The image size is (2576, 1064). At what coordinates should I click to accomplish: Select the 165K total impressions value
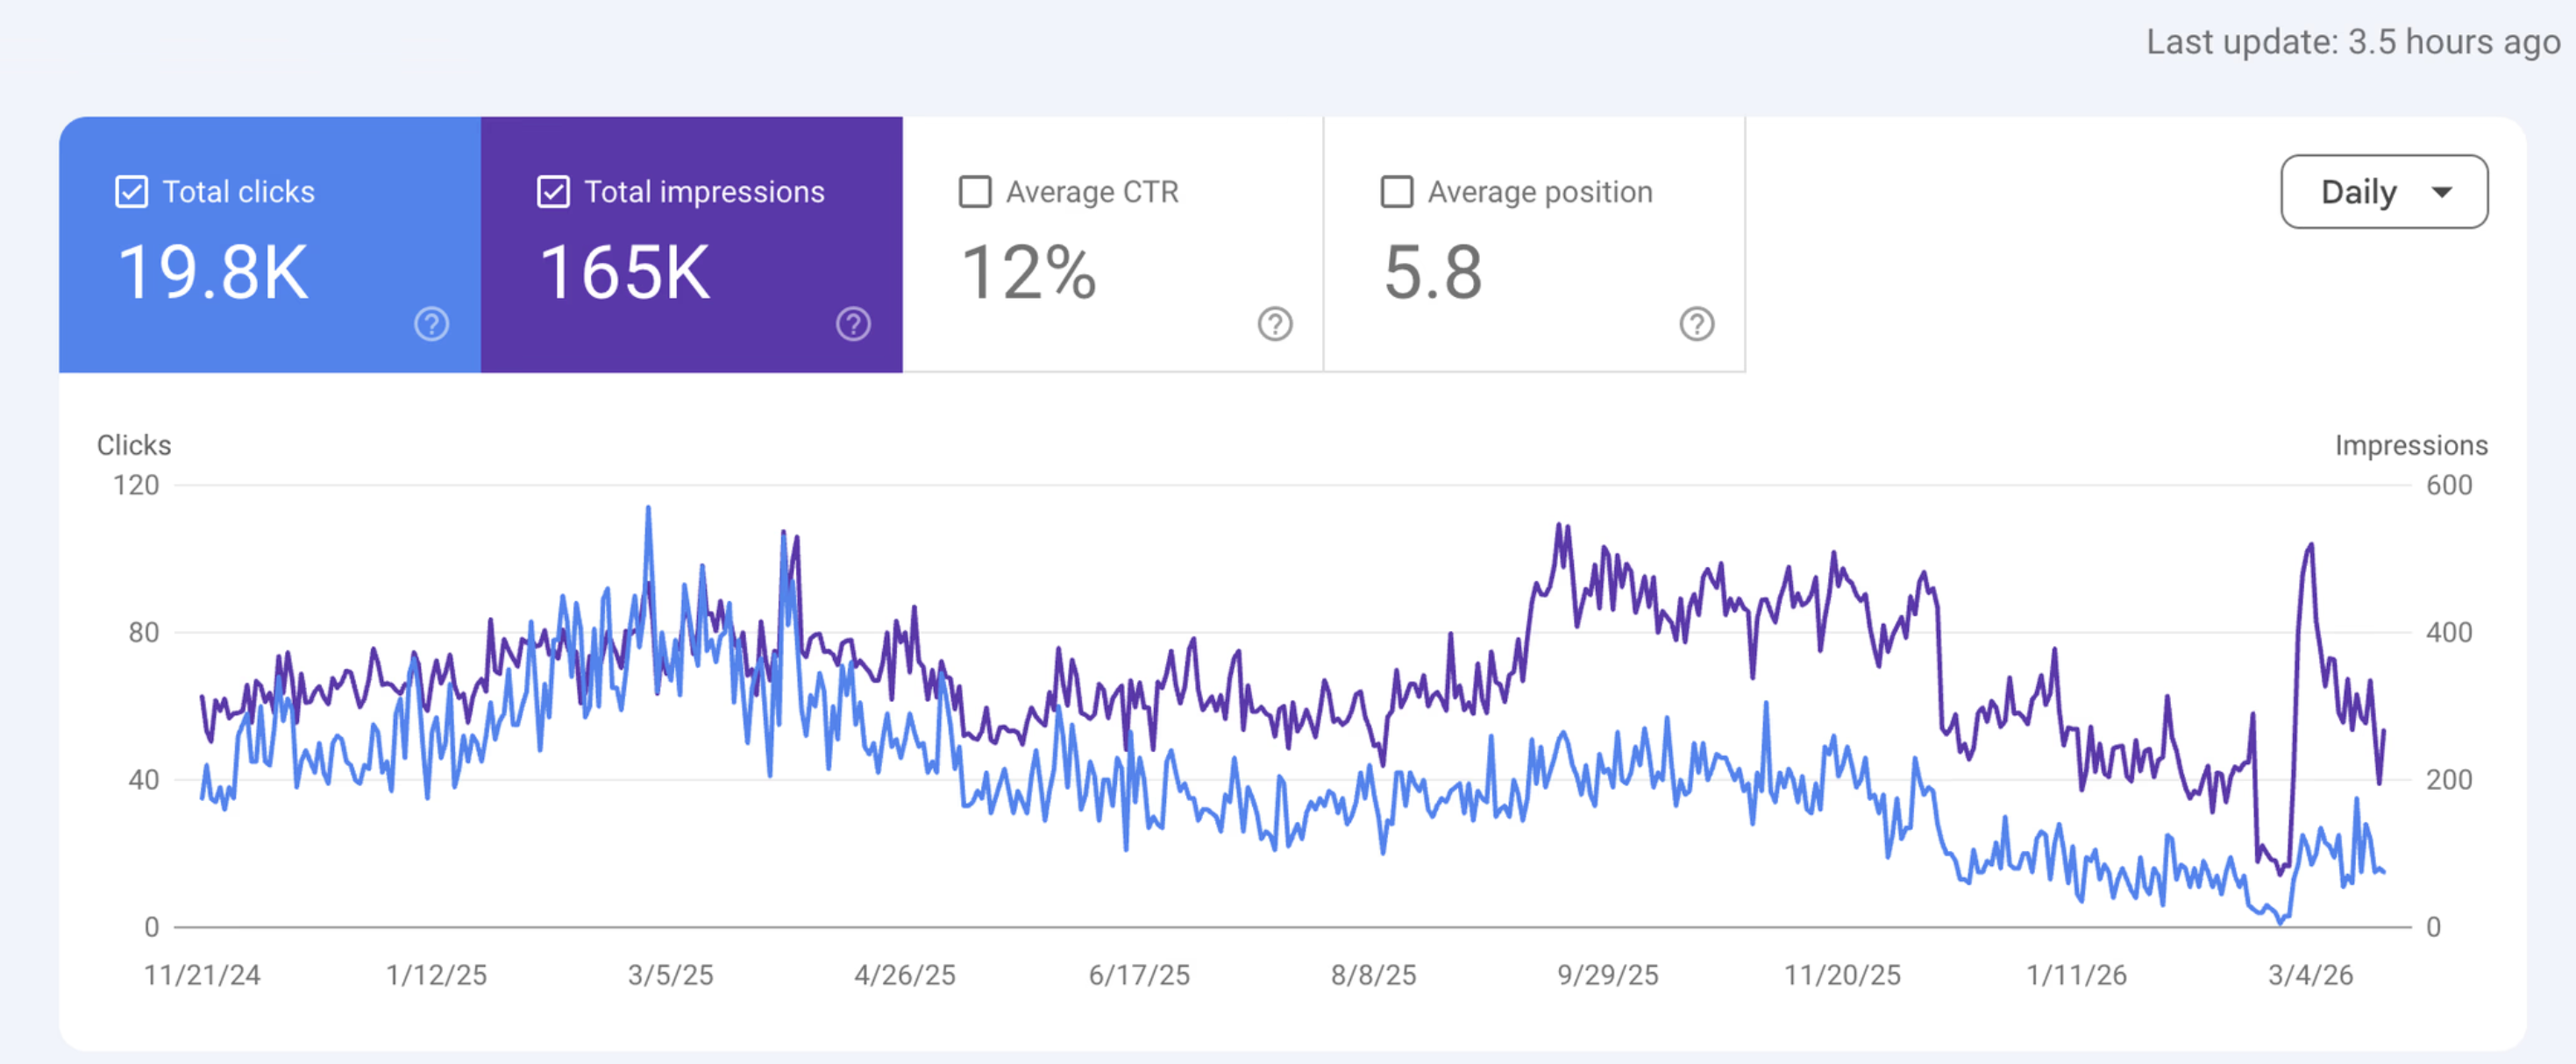(625, 273)
